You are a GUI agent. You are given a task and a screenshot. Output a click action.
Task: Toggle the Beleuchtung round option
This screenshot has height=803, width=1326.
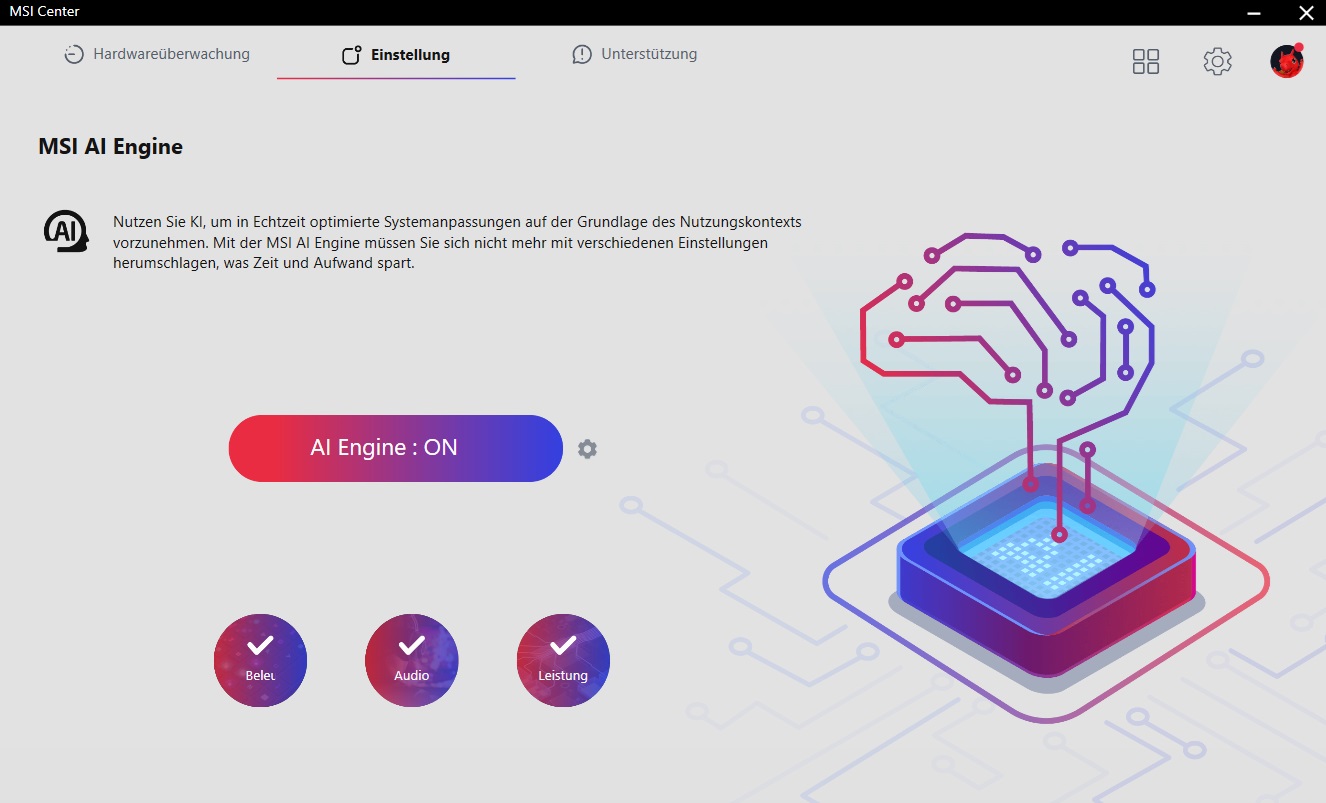[x=260, y=660]
